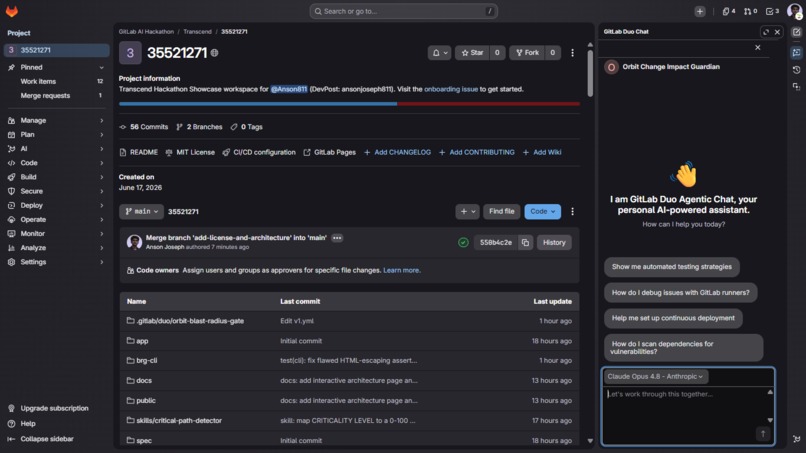The height and width of the screenshot is (453, 806).
Task: Open new chat icon in Duo sidebar
Action: (x=796, y=32)
